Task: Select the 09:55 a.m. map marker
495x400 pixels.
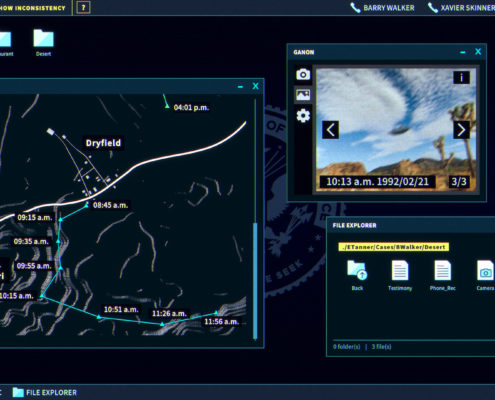Action: [61, 268]
